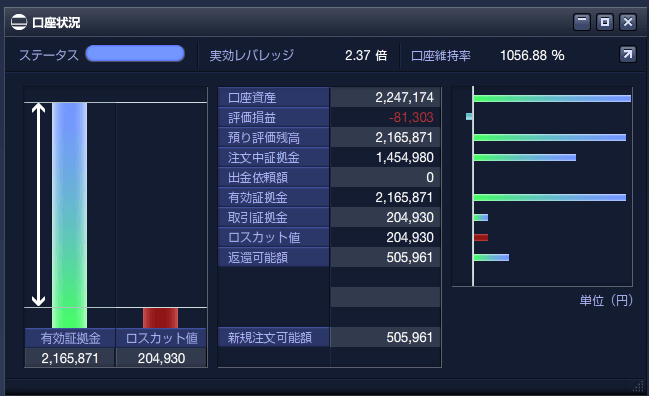Select the 評価損益 row label
649x396 pixels.
click(274, 118)
